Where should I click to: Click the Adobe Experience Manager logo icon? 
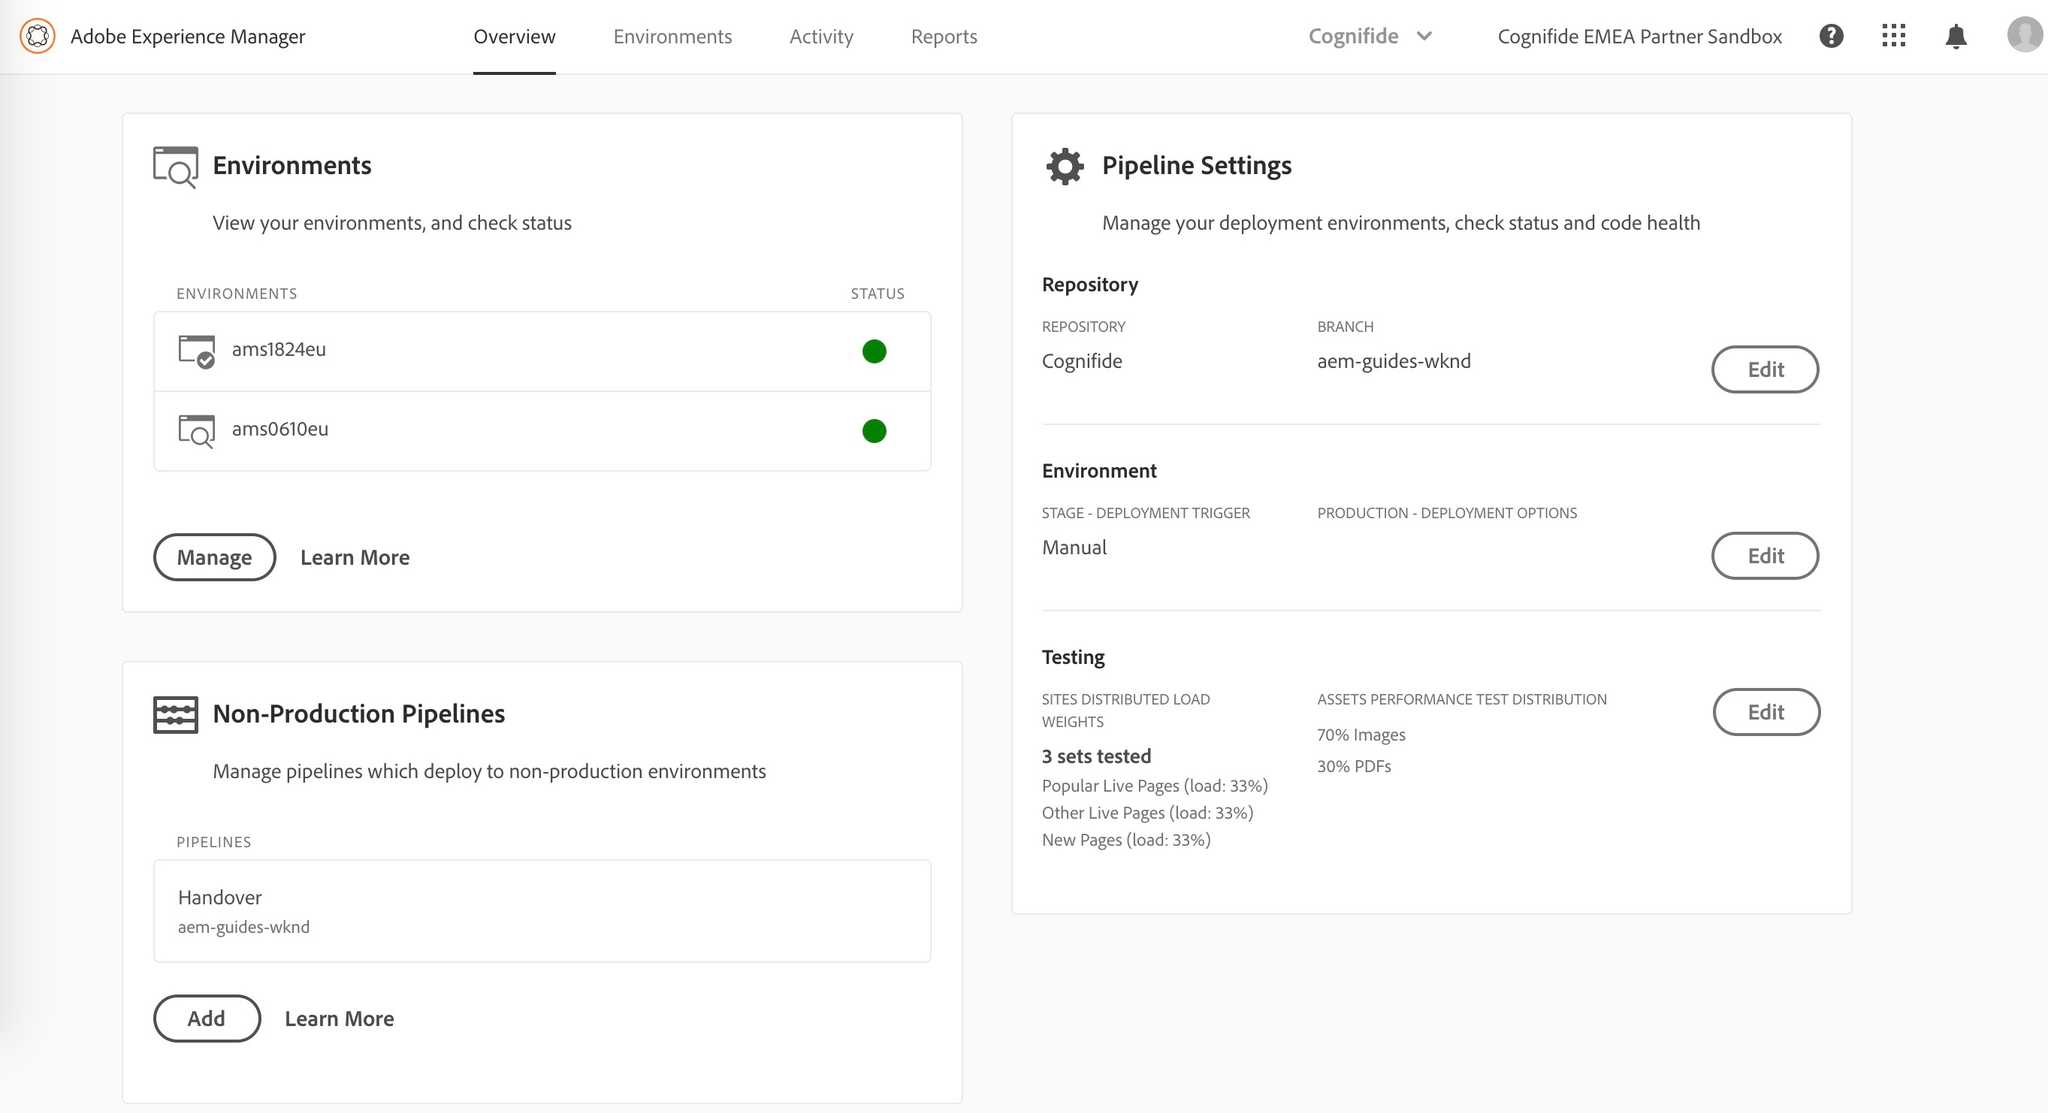pyautogui.click(x=37, y=36)
